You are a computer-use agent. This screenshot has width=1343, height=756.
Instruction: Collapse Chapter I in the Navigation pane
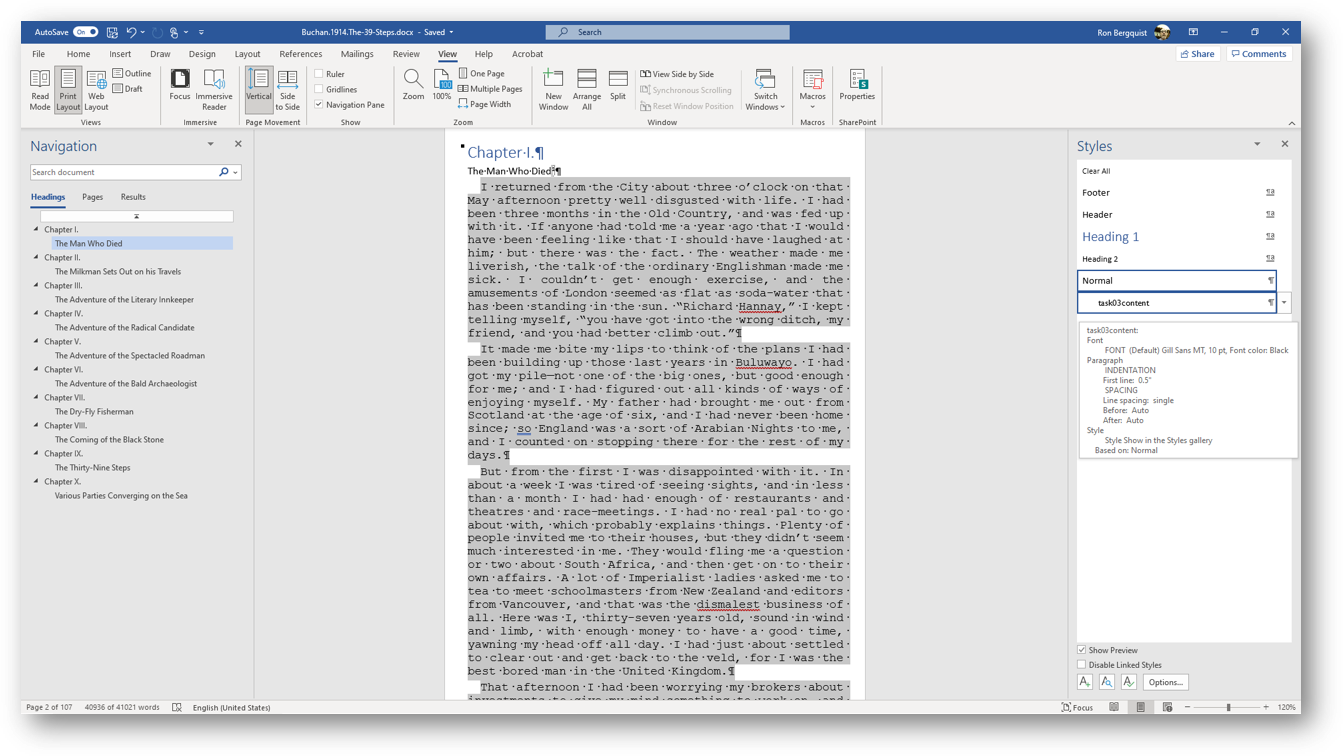tap(34, 227)
